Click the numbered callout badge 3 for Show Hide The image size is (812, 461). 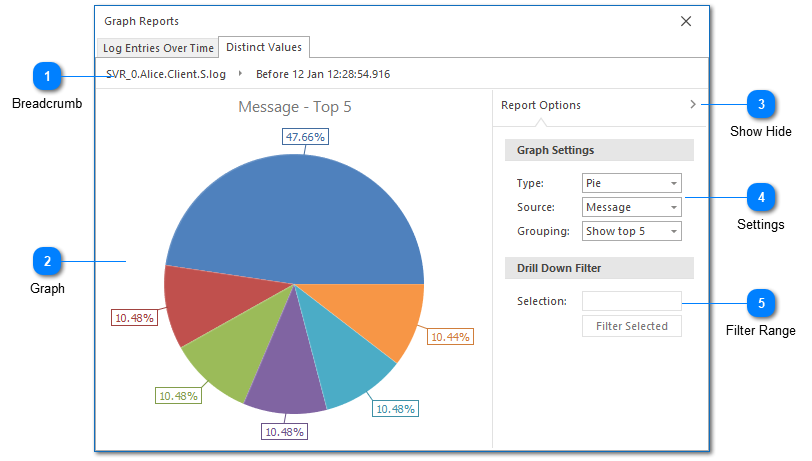point(761,104)
